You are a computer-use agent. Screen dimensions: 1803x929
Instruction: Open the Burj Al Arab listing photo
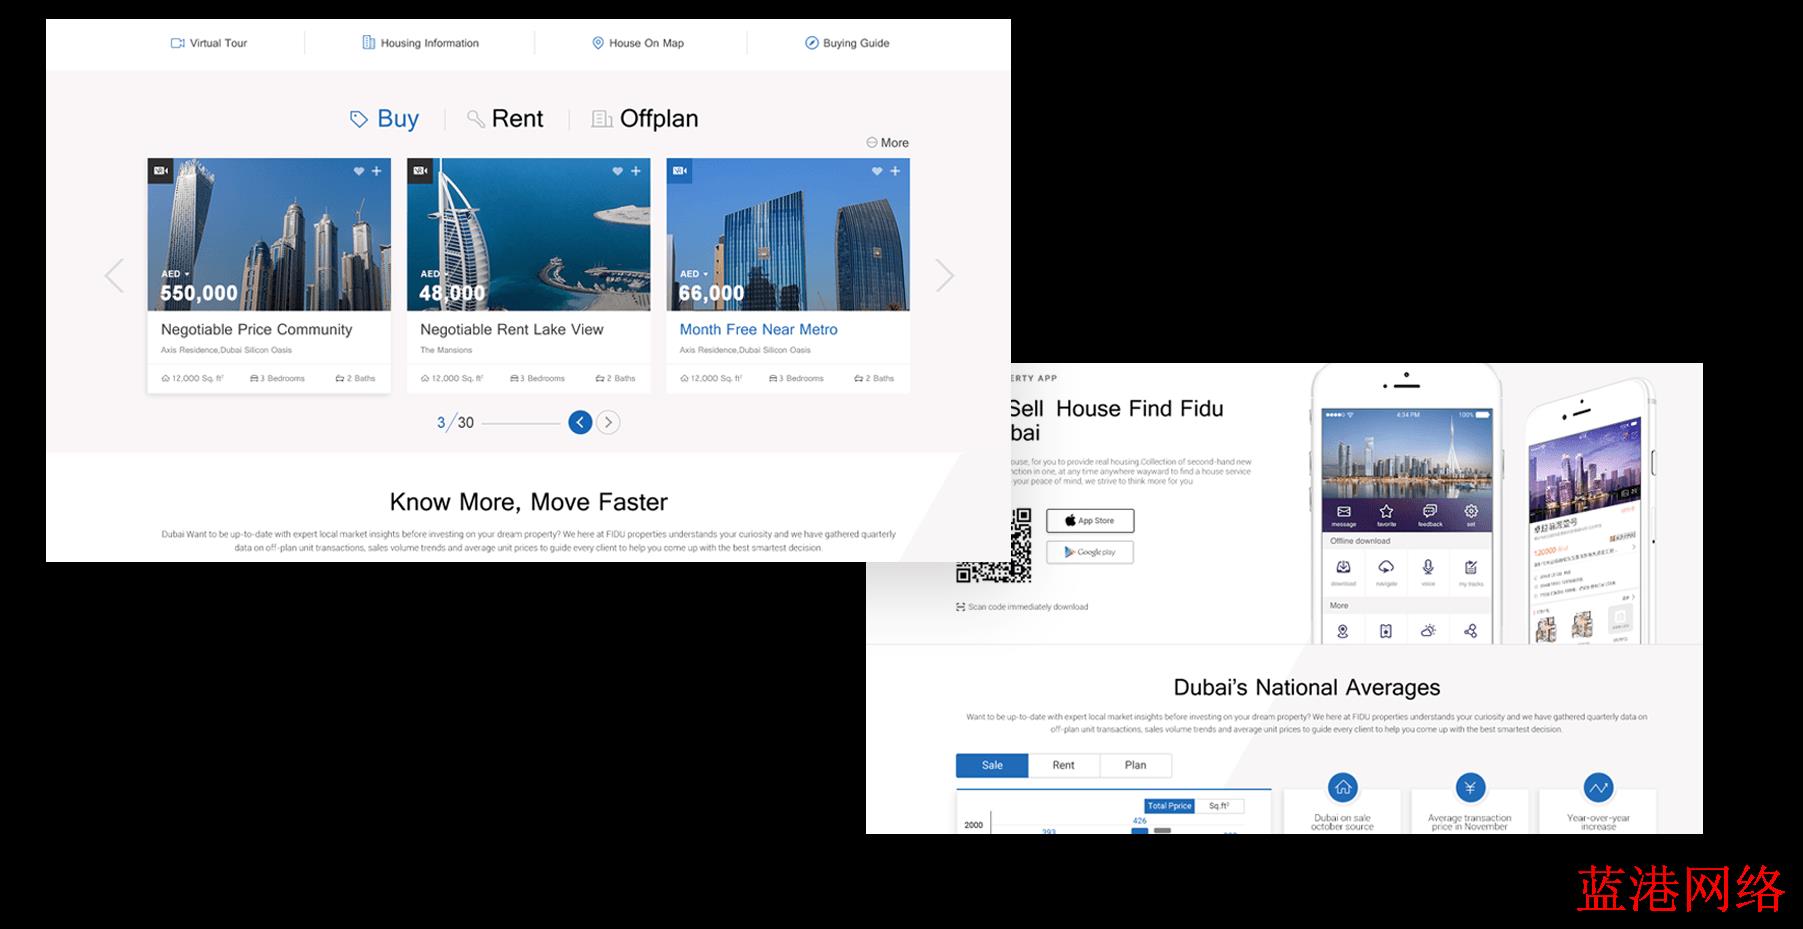tap(529, 234)
